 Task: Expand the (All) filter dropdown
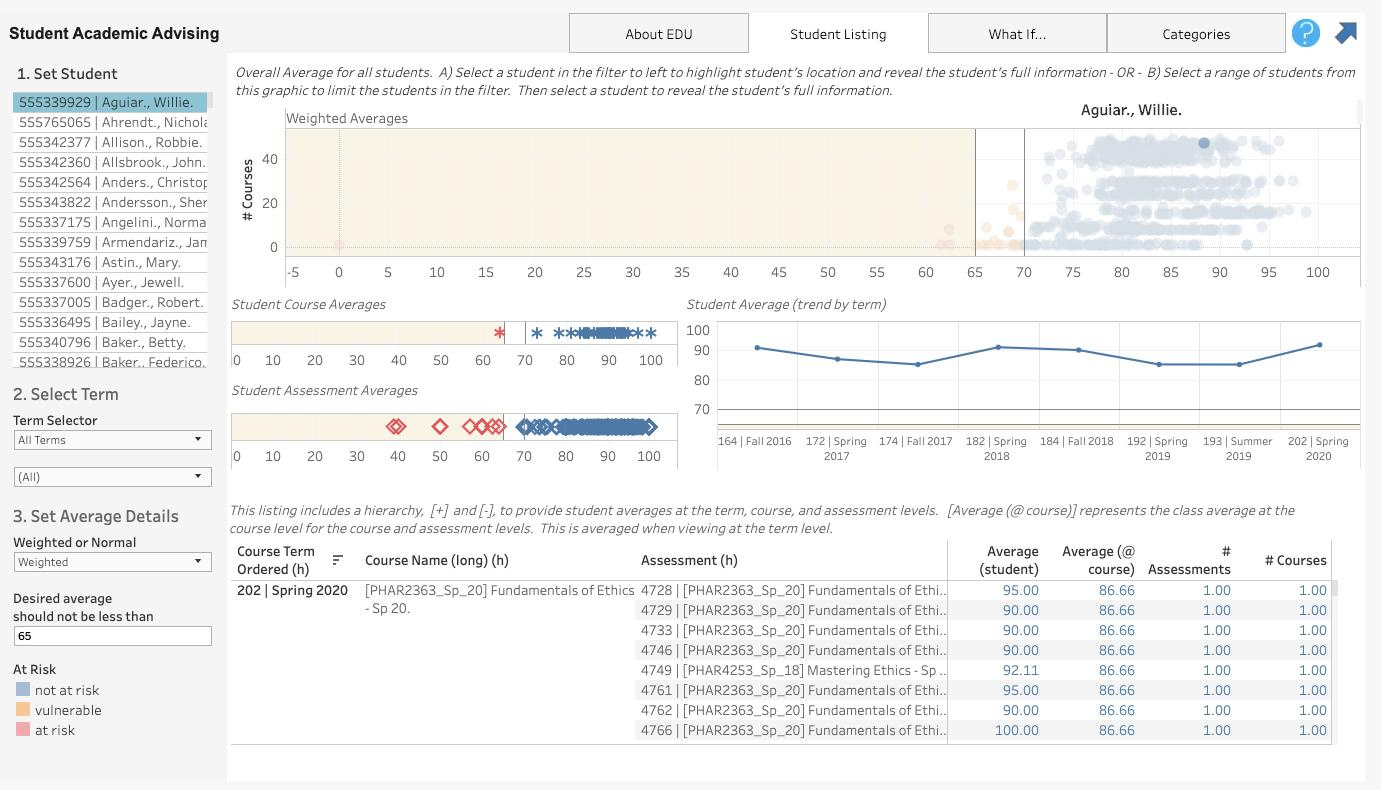pos(111,477)
